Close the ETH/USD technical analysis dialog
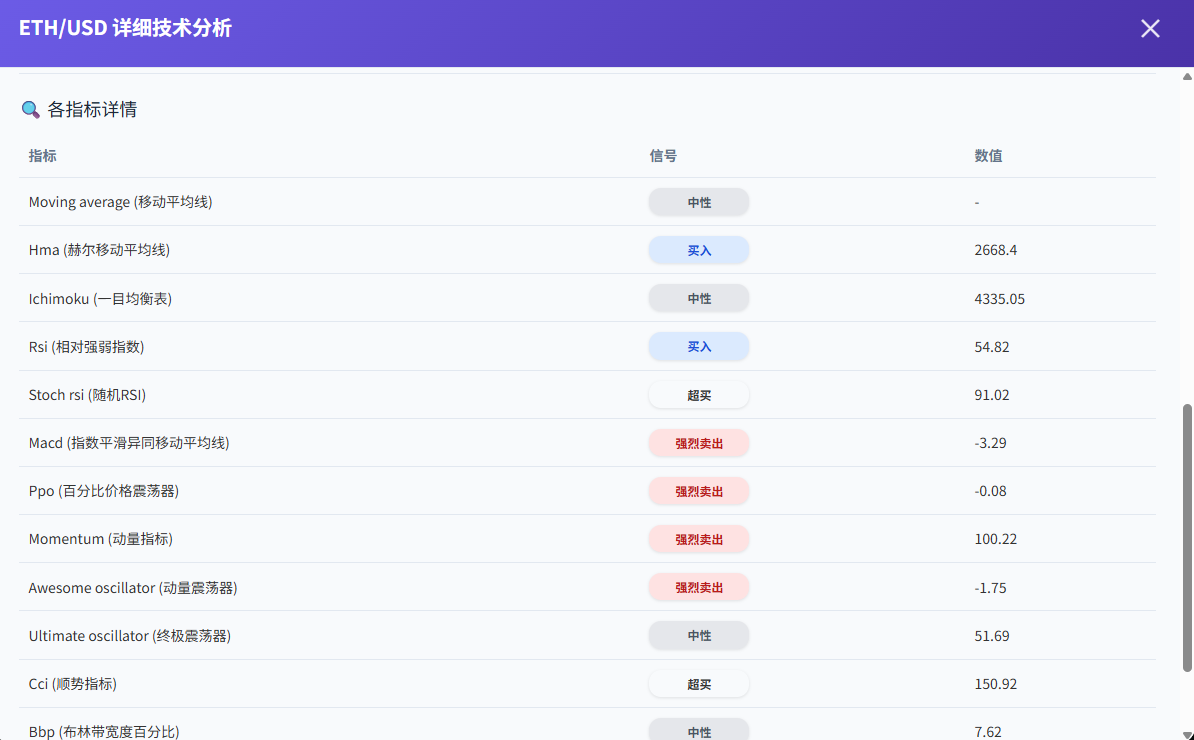Viewport: 1194px width, 740px height. 1150,29
